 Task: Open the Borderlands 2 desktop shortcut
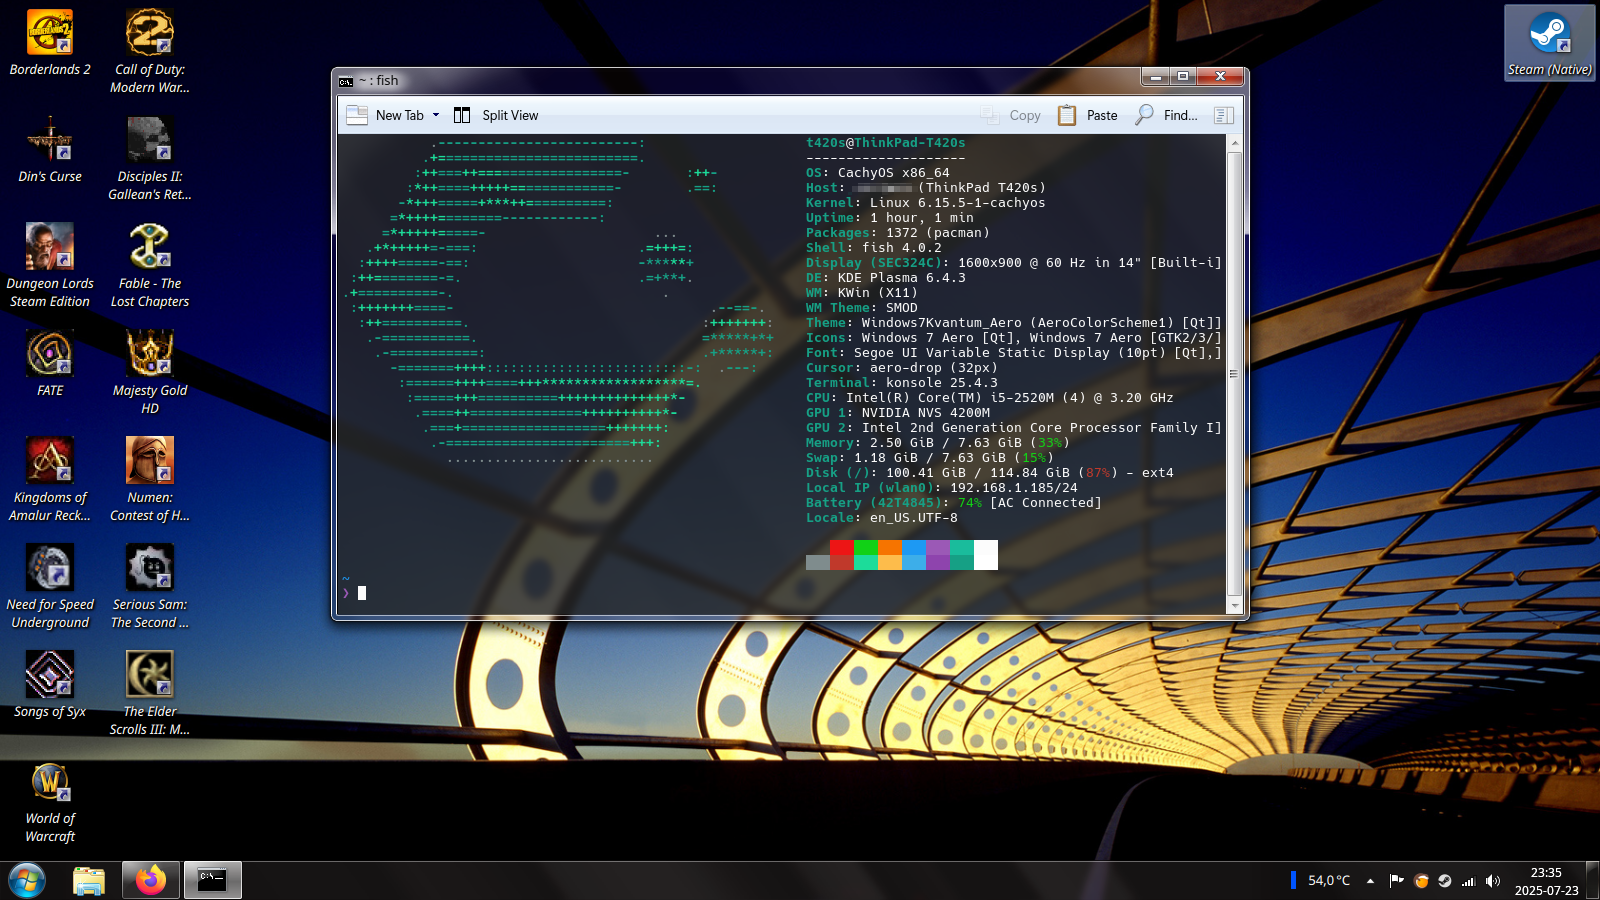click(x=50, y=43)
